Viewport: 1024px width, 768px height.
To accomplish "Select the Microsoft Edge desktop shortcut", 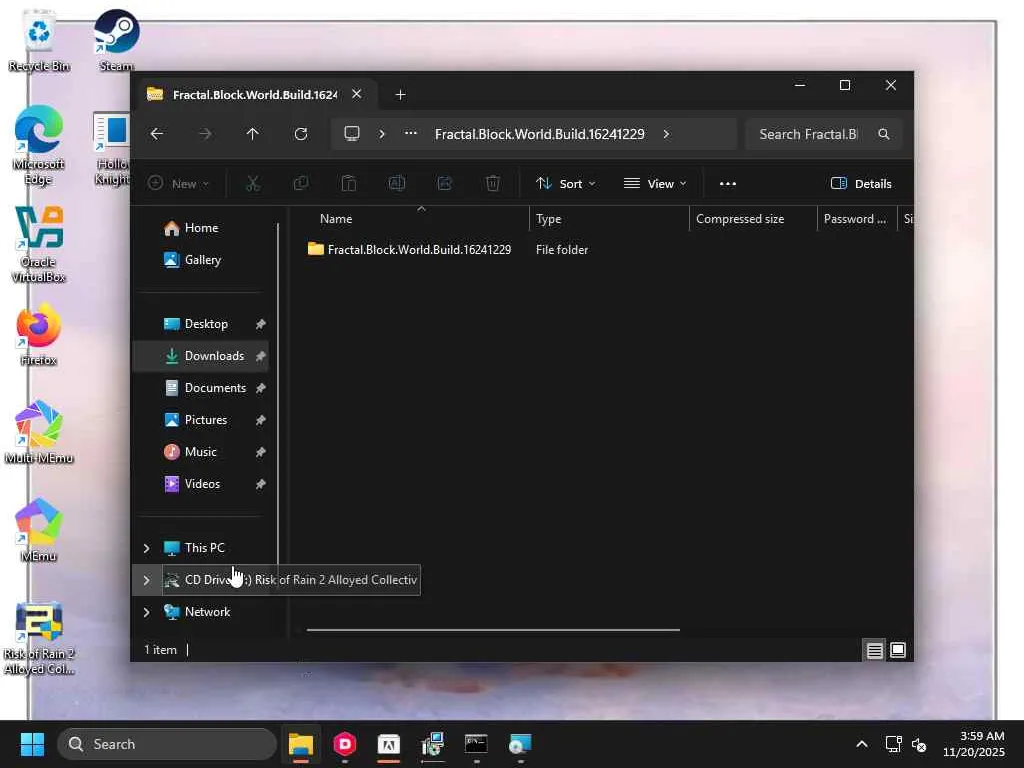I will [x=39, y=145].
